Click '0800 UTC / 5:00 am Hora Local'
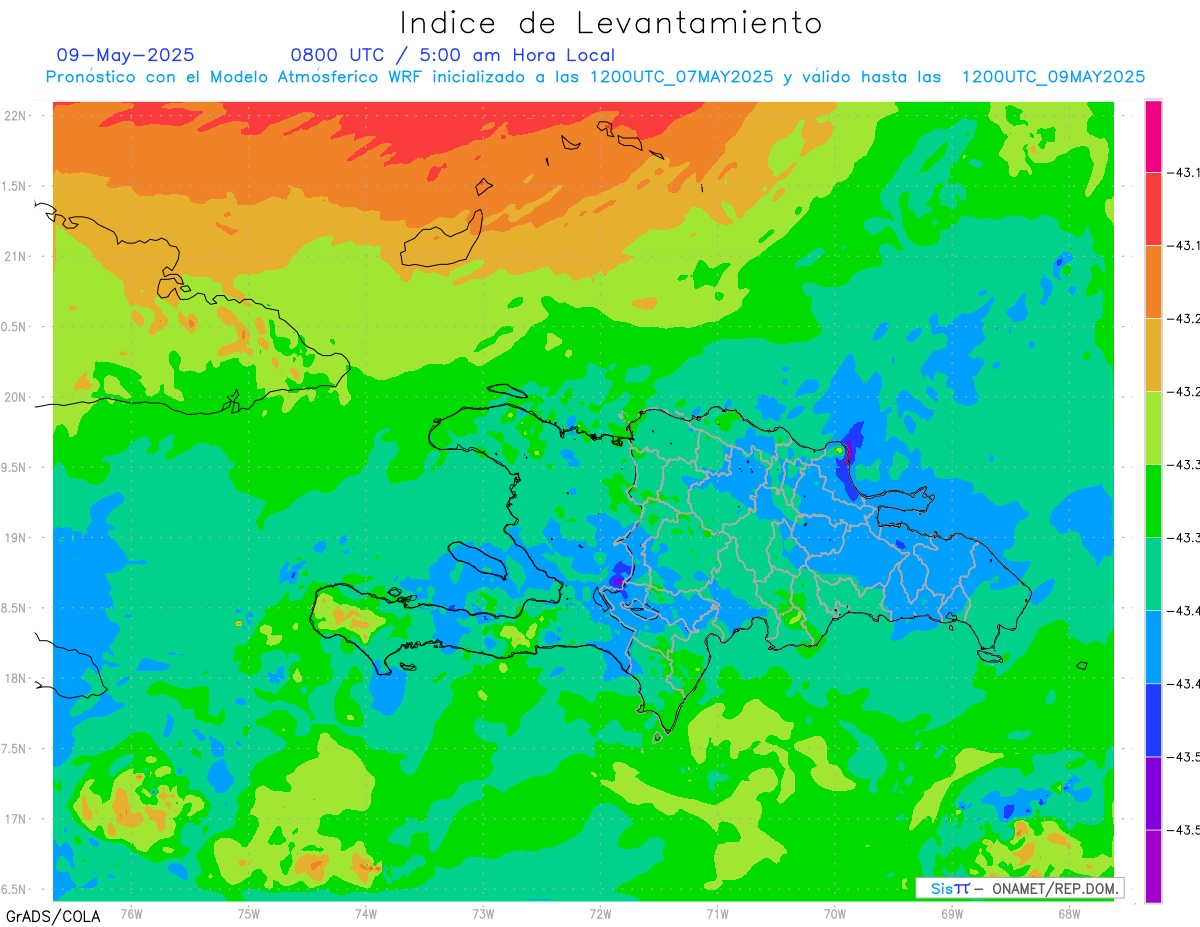Viewport: 1200px width, 927px height. 452,55
